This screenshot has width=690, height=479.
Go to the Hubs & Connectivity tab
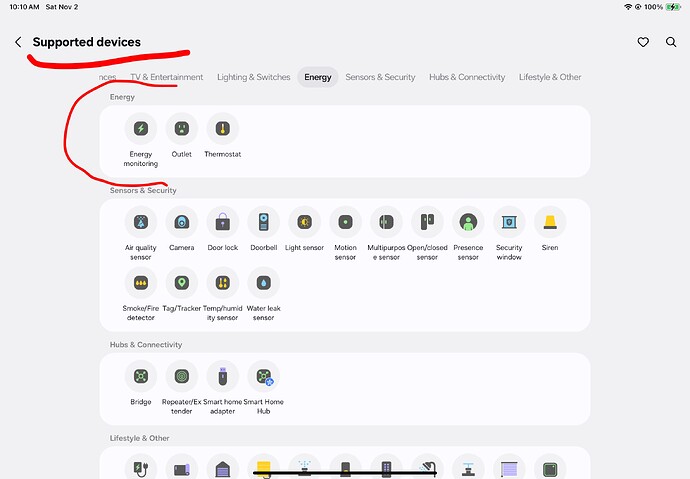pos(467,77)
